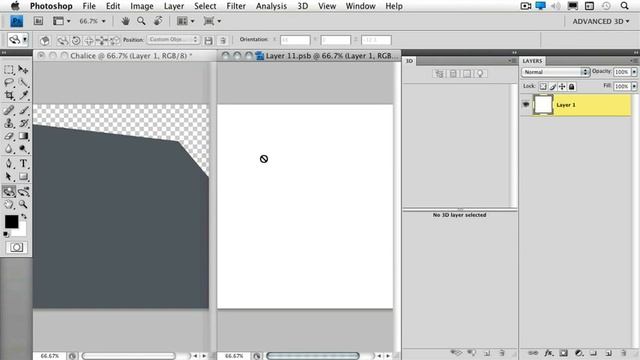Open the 3D menu

(302, 6)
